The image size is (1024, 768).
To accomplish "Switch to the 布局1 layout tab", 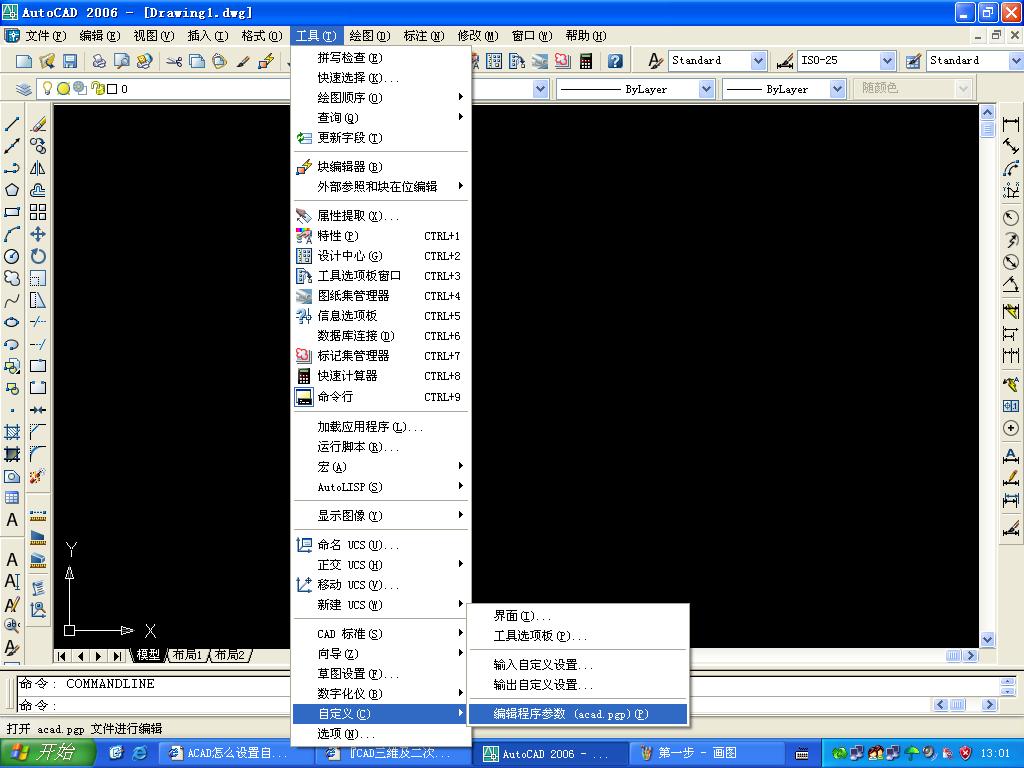I will tap(187, 655).
